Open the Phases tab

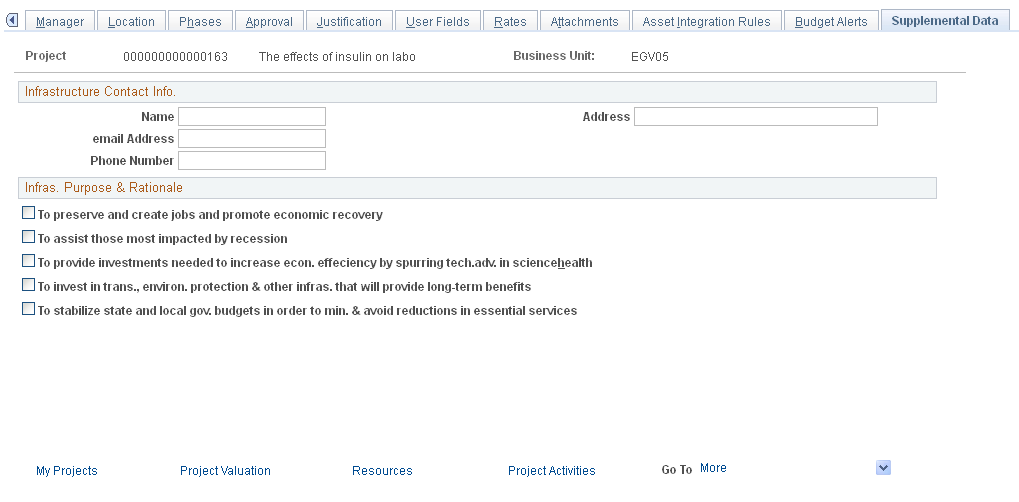coord(200,21)
